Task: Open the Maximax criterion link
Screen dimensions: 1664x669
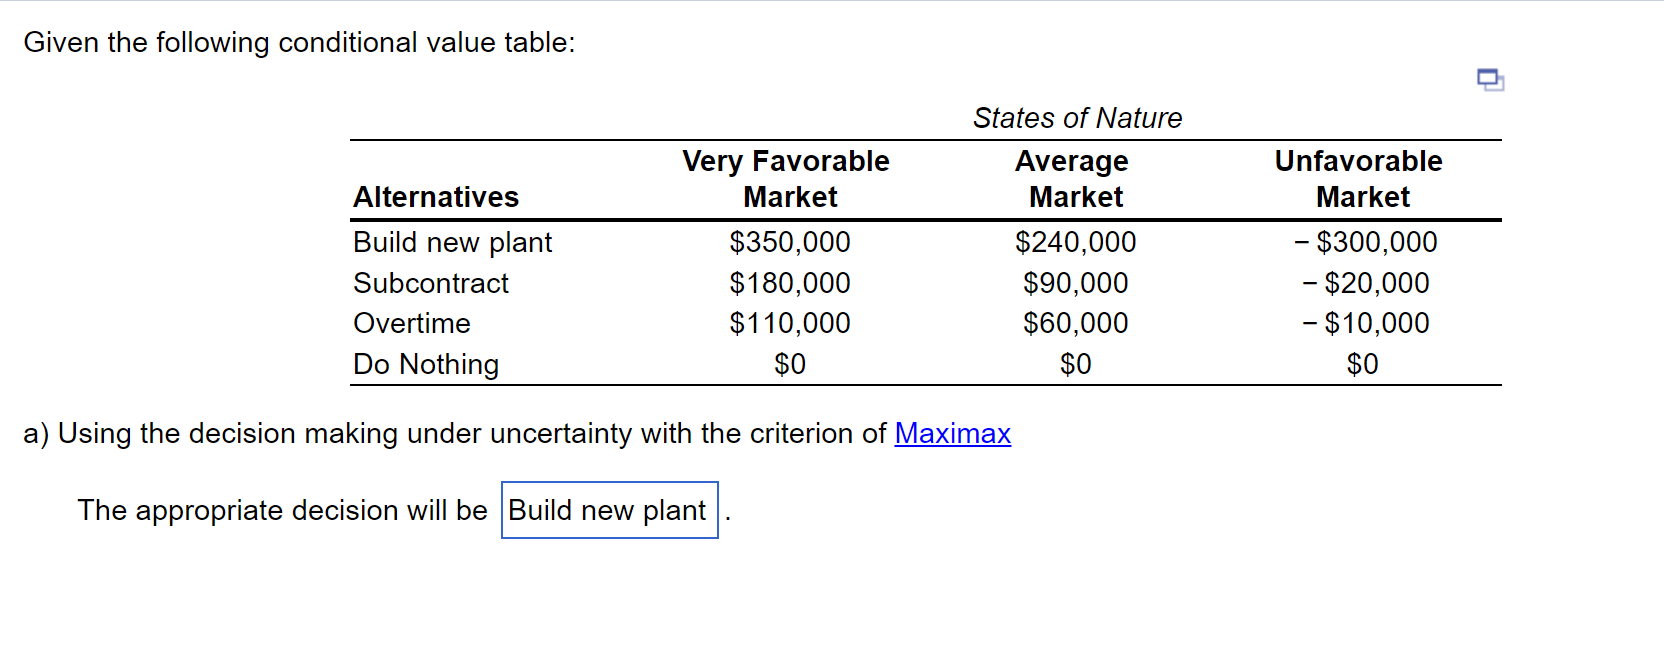Action: point(952,434)
